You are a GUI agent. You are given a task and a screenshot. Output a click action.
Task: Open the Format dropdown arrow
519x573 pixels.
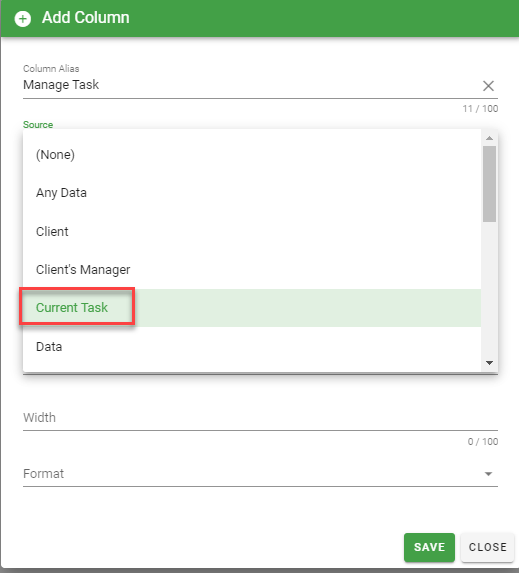coord(488,474)
